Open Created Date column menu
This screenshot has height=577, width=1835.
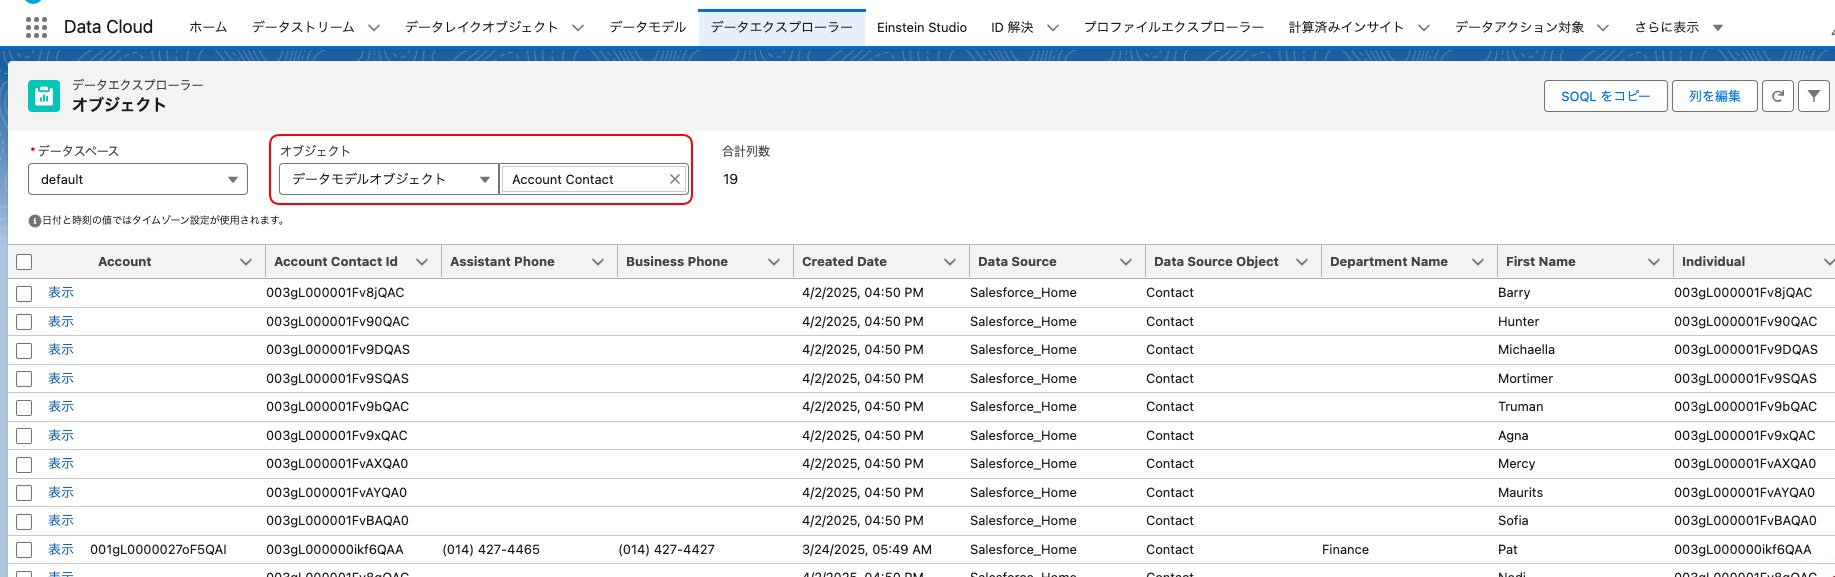950,262
